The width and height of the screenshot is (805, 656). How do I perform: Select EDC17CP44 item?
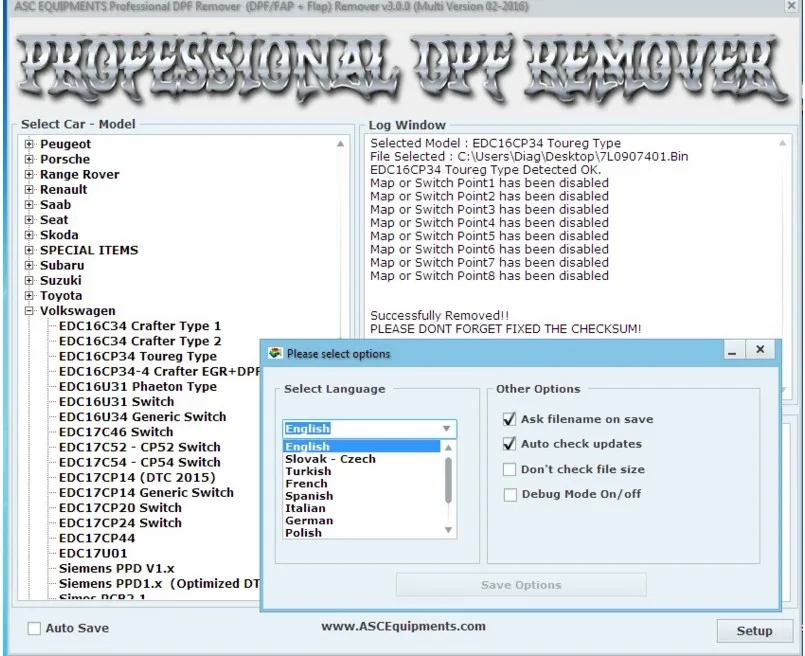97,538
